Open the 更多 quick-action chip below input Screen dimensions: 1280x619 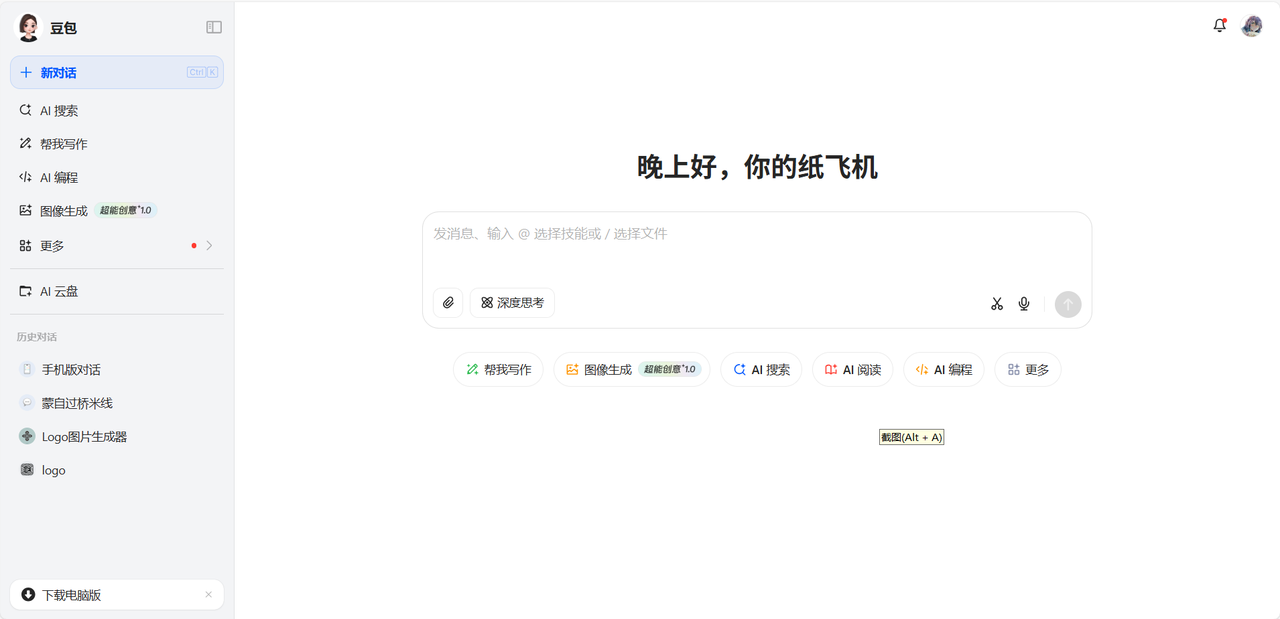point(1028,370)
